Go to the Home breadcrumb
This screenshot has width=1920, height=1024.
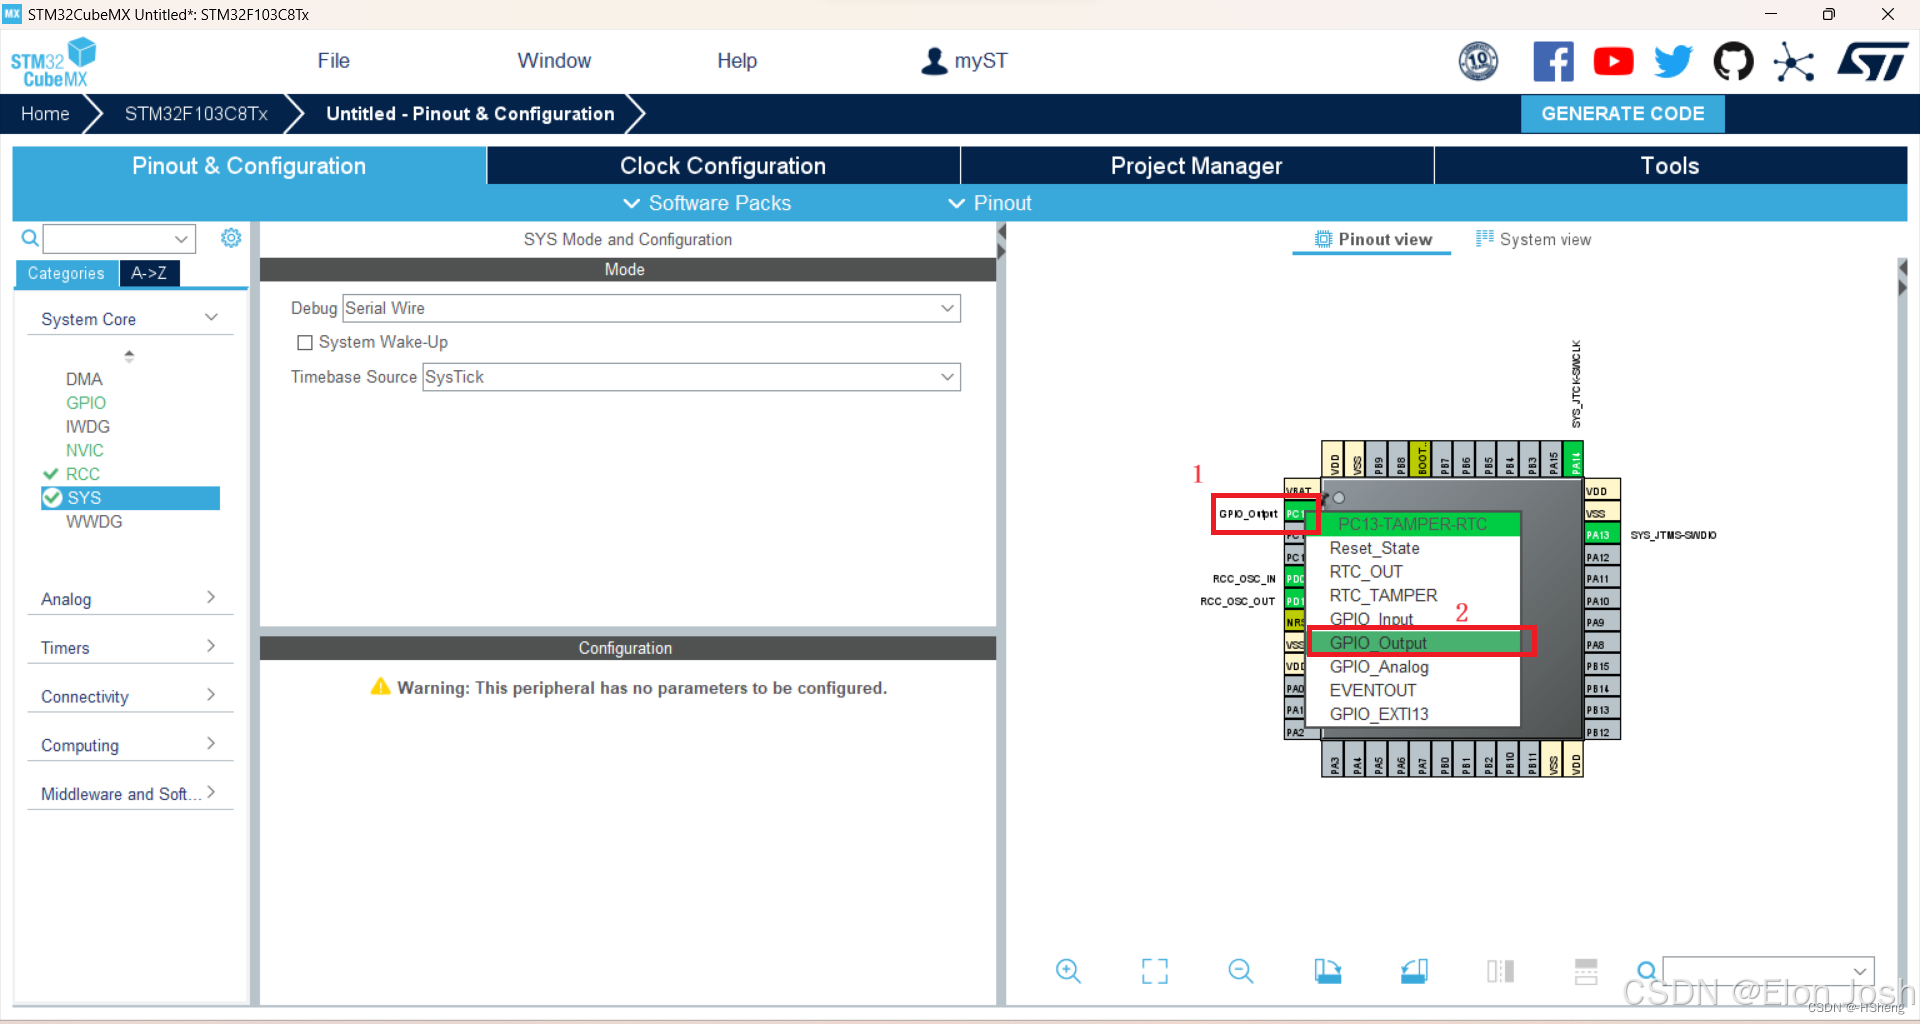click(45, 114)
